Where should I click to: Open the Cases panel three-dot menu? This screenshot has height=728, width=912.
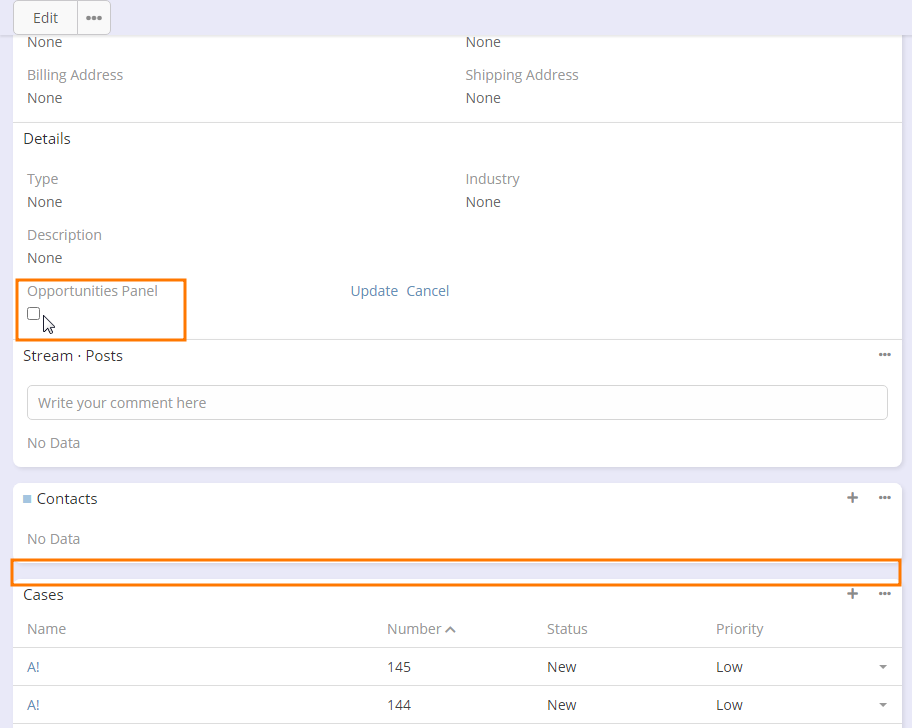click(x=885, y=594)
